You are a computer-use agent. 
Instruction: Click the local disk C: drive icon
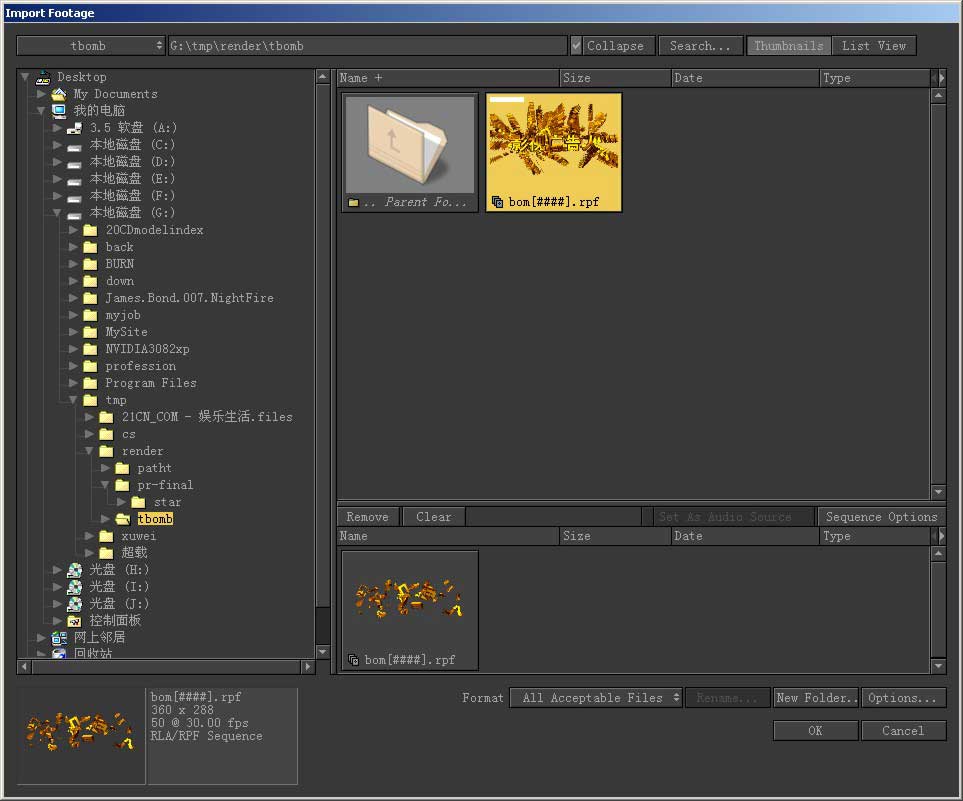(74, 145)
